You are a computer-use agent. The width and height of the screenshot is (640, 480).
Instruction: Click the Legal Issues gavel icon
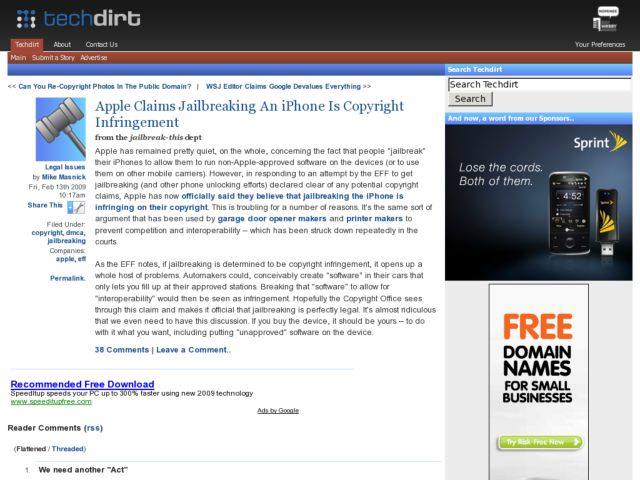pos(60,129)
